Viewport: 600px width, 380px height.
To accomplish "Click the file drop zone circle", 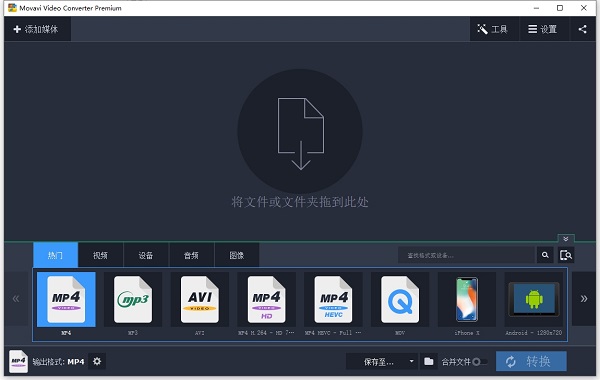I will point(300,131).
